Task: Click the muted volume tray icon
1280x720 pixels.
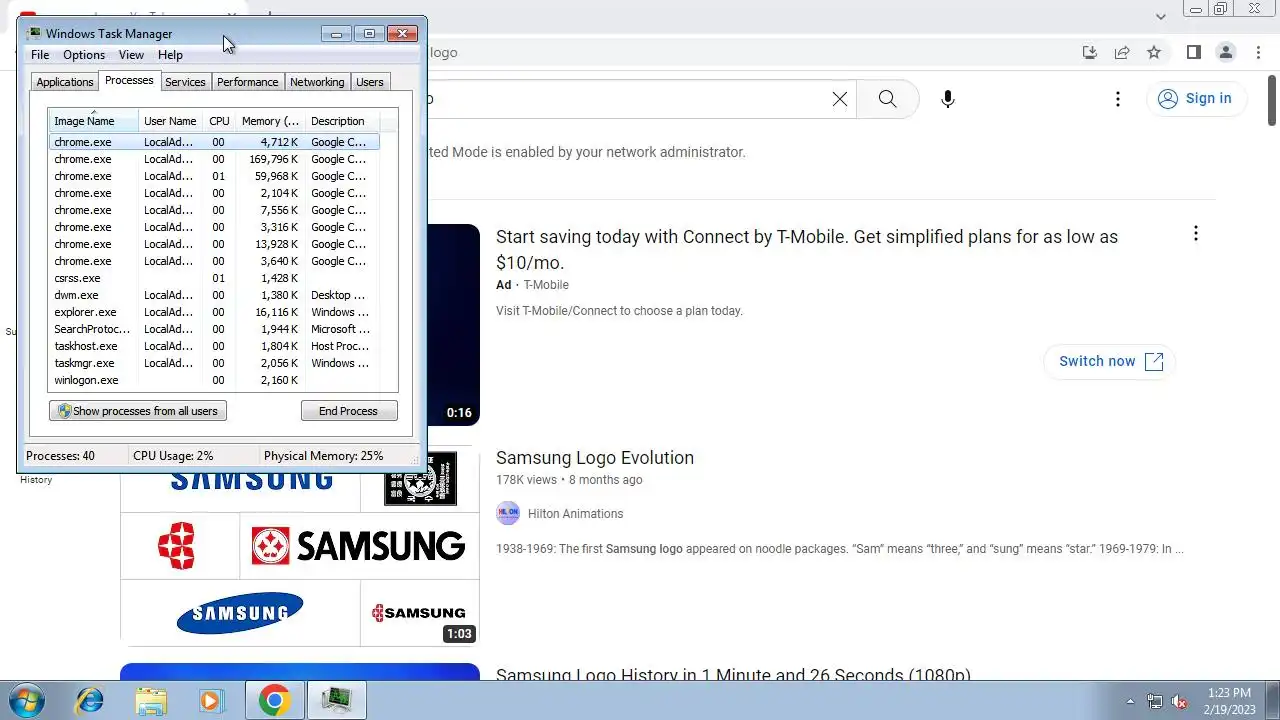Action: 1179,701
